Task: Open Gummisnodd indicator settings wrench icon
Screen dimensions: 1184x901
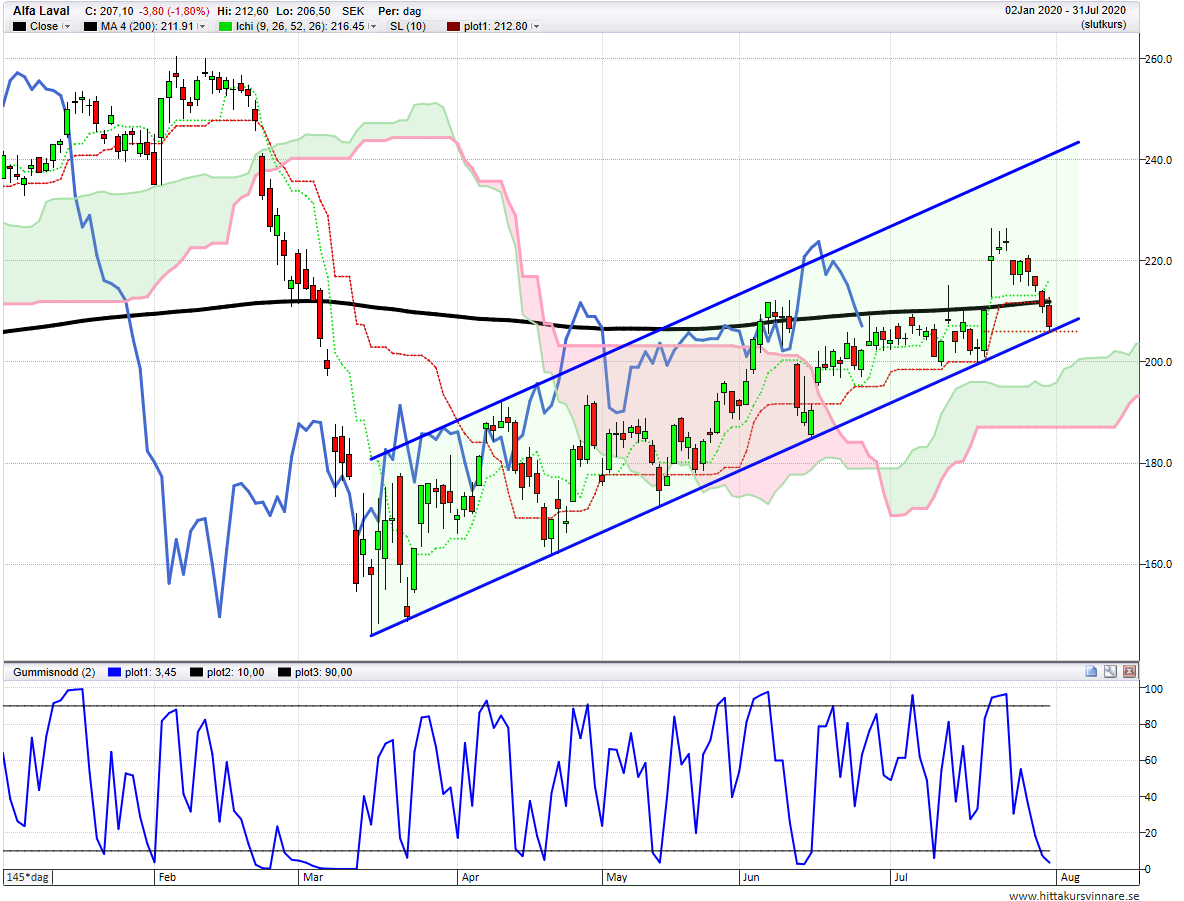Action: coord(1110,671)
